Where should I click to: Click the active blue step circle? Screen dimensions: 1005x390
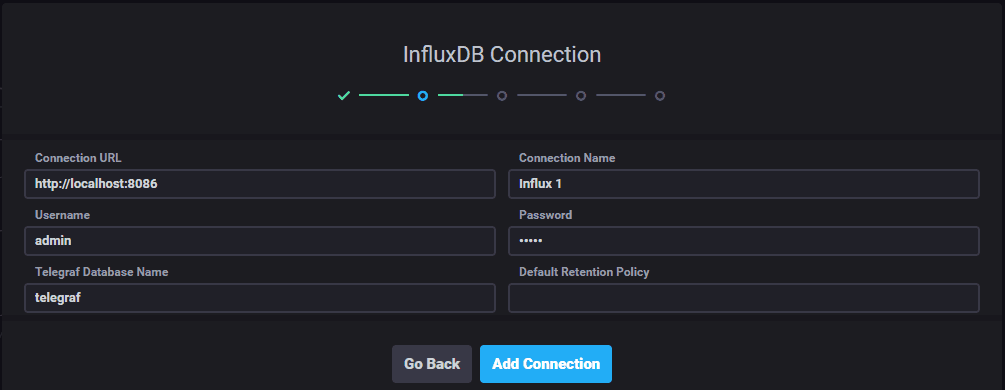point(423,96)
